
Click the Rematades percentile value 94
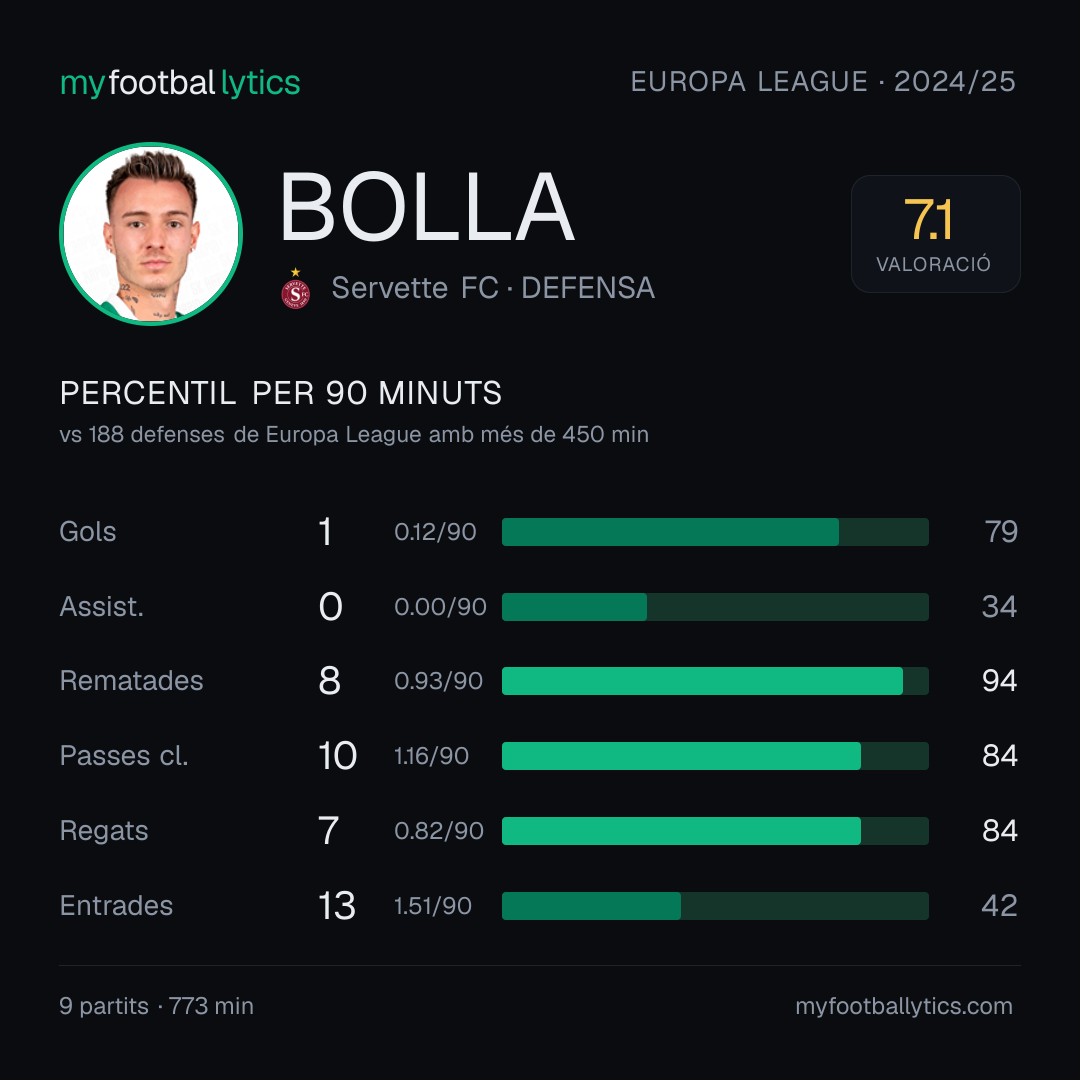tap(999, 681)
